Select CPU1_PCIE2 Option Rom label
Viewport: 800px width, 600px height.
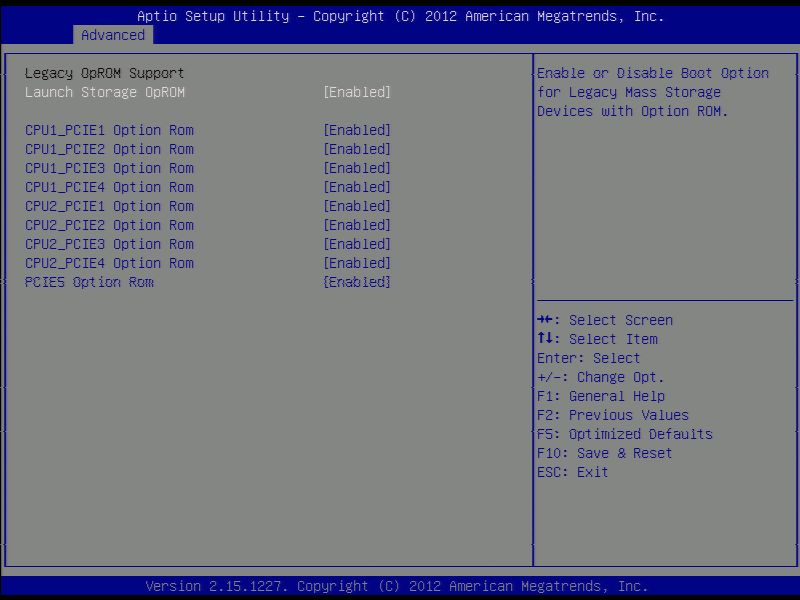click(109, 149)
